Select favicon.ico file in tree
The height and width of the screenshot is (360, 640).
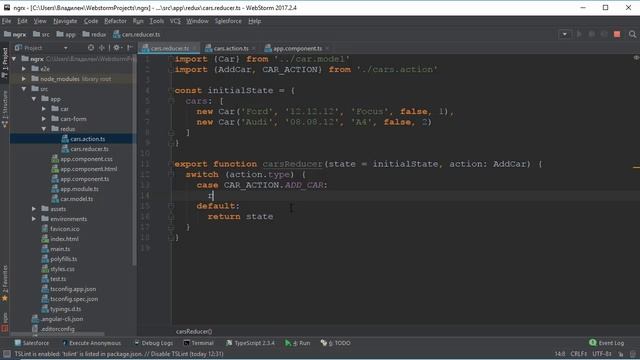click(60, 229)
